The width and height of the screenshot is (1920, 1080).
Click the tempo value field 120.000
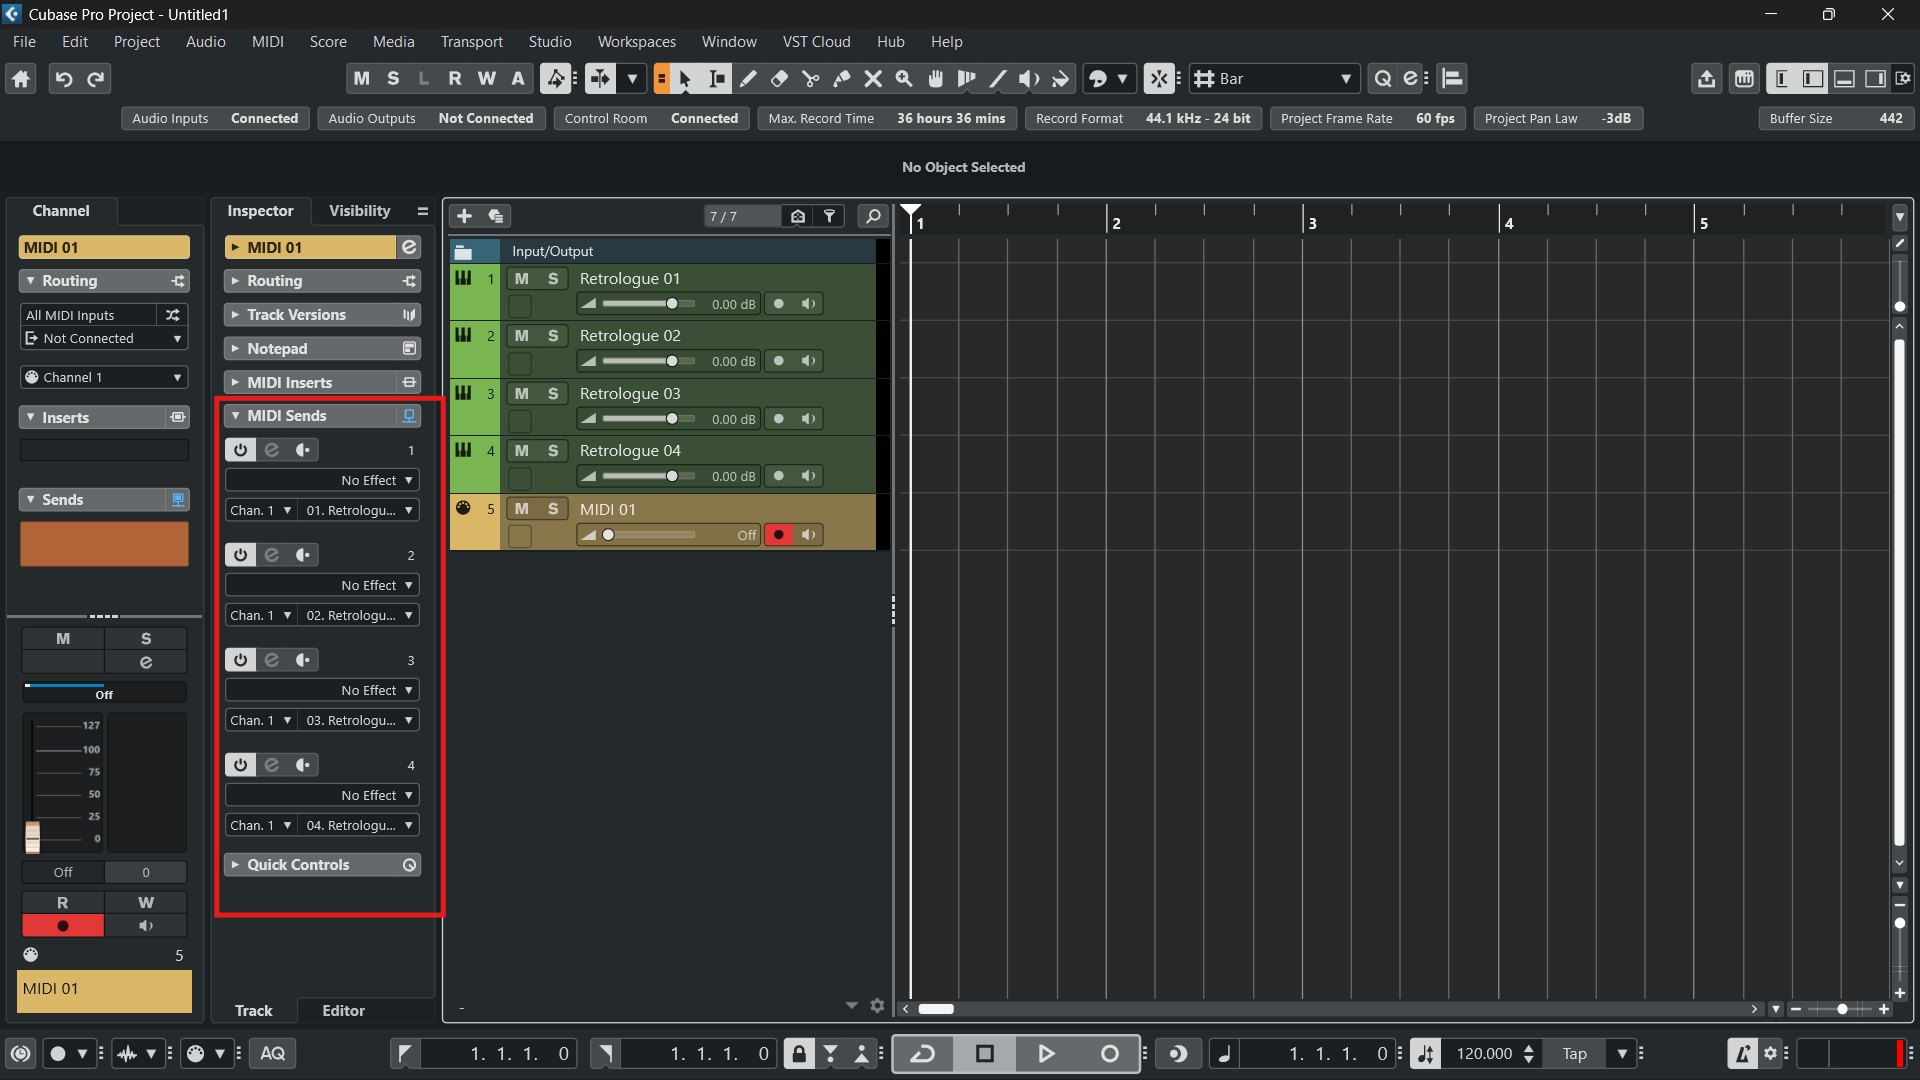coord(1484,1053)
